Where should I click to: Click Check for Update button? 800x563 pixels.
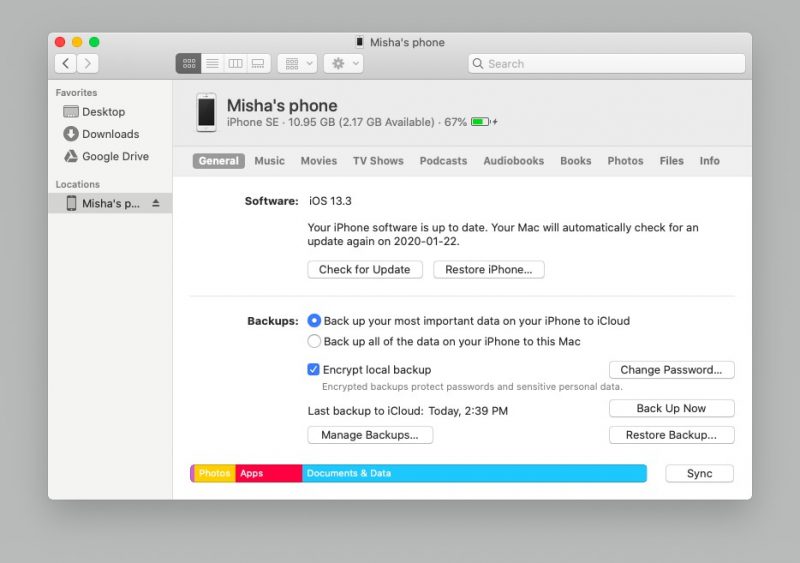coord(365,270)
